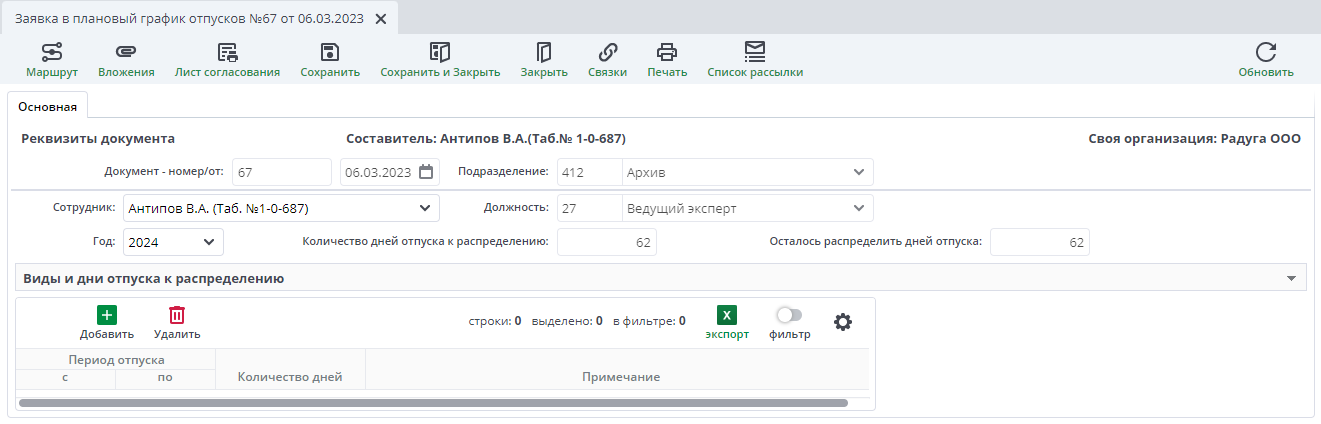Open the Сотрудник dropdown
Screen dimensions: 1321x424
(425, 209)
